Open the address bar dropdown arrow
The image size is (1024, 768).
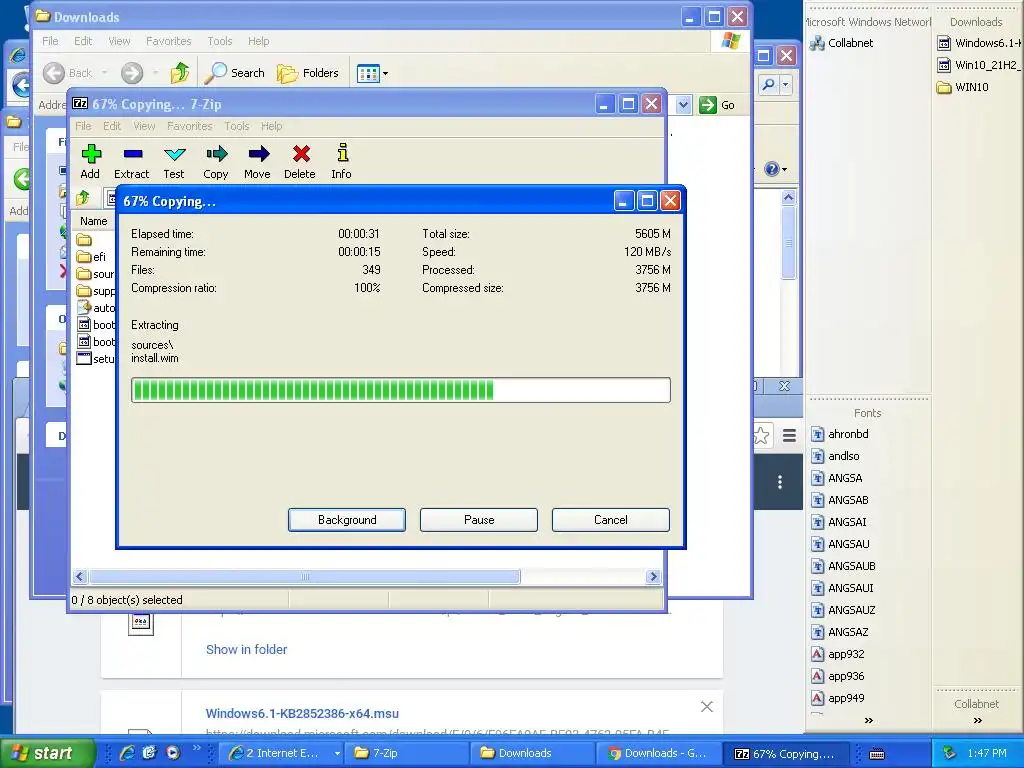pos(683,104)
